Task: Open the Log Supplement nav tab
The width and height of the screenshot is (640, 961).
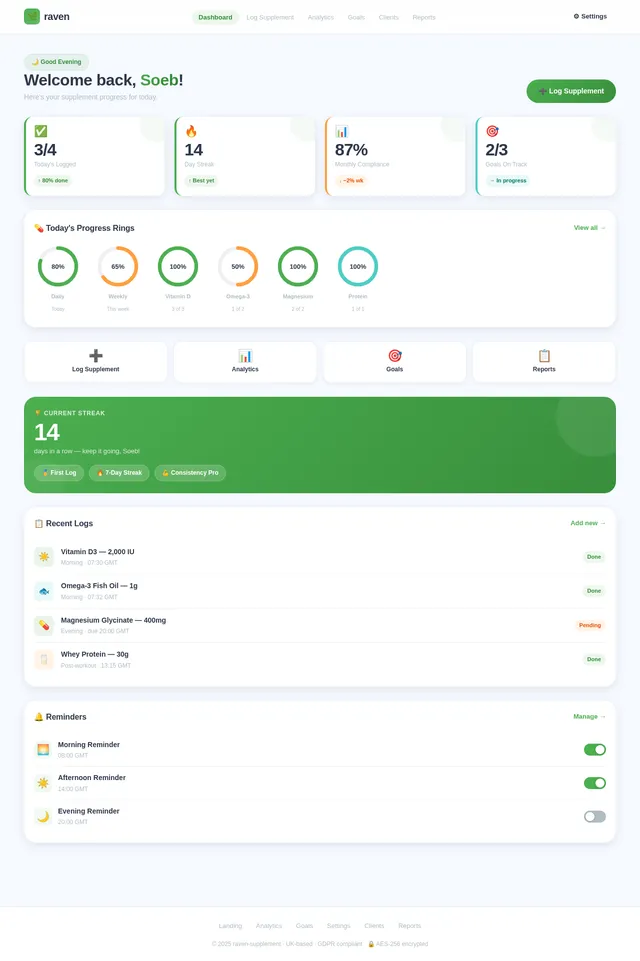Action: (x=270, y=17)
